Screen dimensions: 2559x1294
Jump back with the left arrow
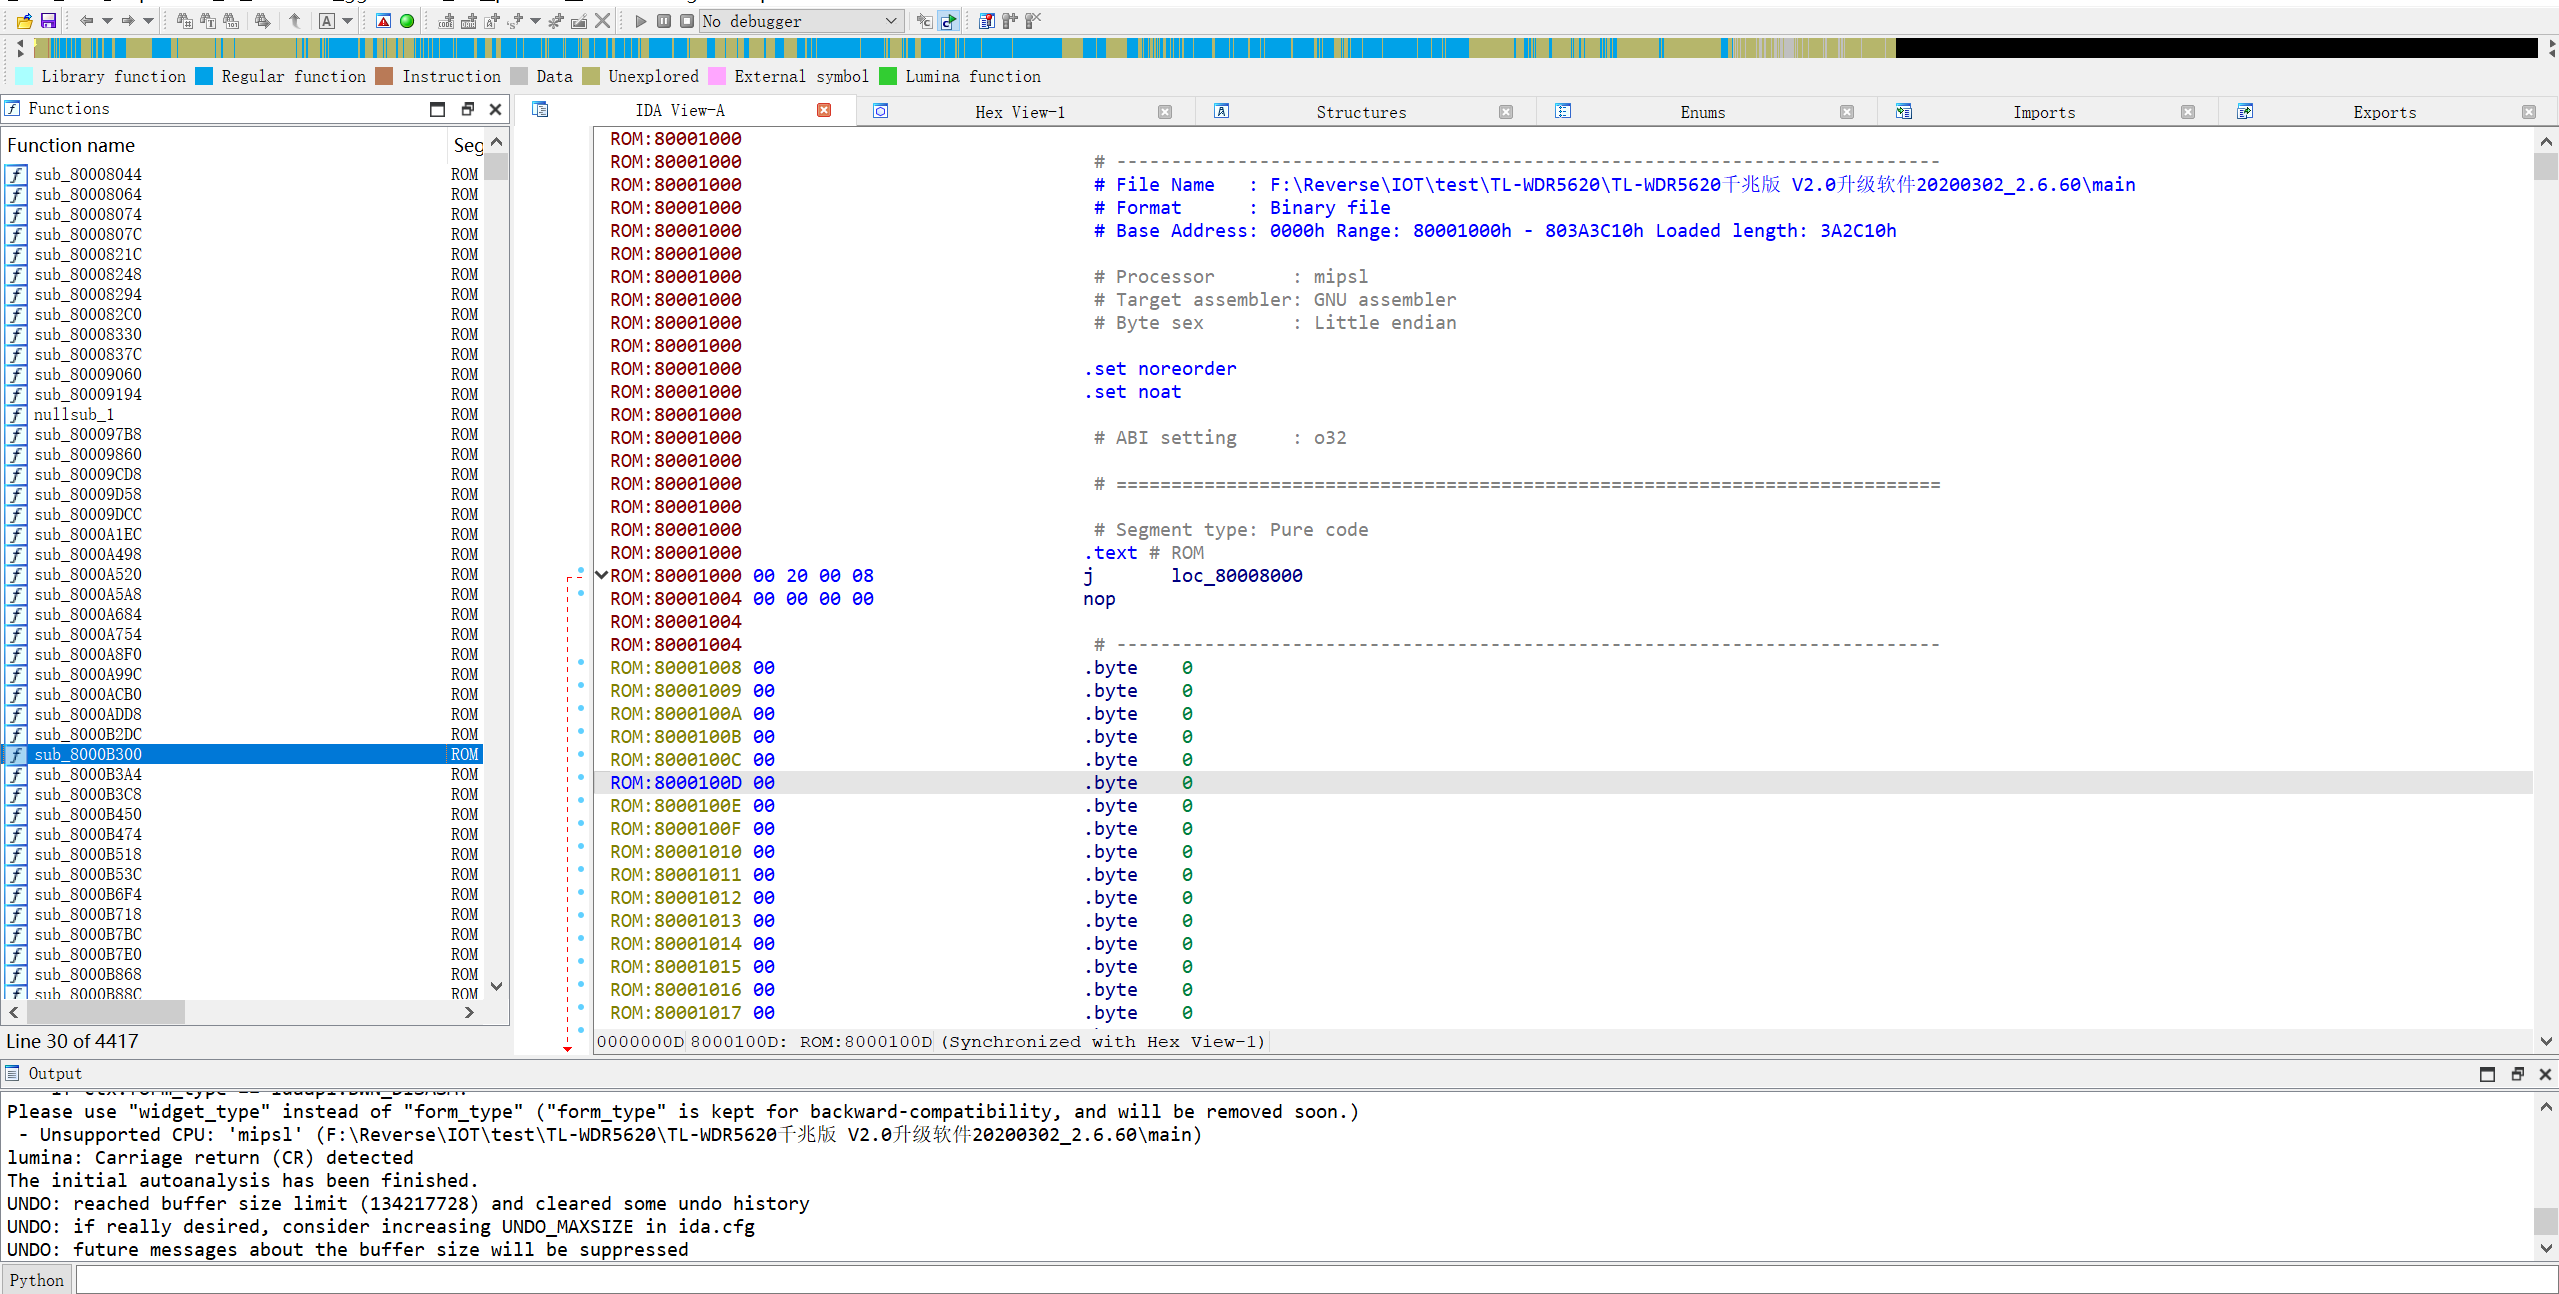[86, 20]
